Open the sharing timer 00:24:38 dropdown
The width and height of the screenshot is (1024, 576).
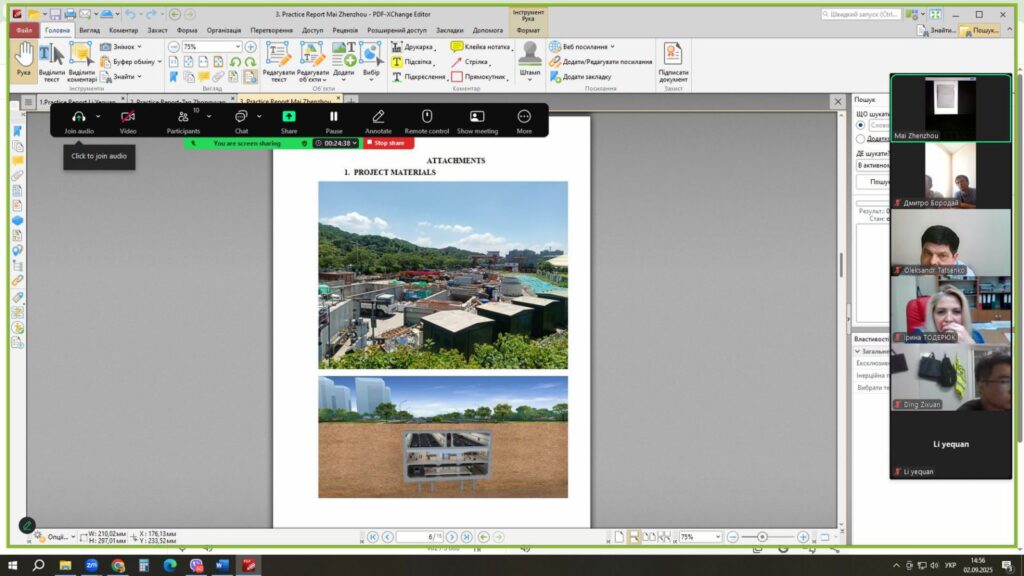(336, 143)
